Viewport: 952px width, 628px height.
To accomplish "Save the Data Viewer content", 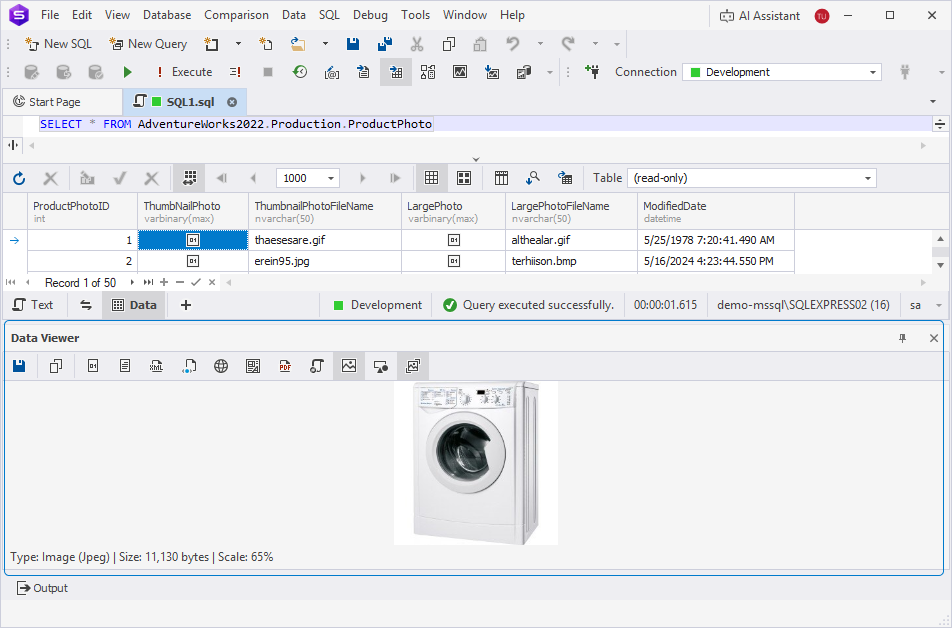I will [x=19, y=366].
